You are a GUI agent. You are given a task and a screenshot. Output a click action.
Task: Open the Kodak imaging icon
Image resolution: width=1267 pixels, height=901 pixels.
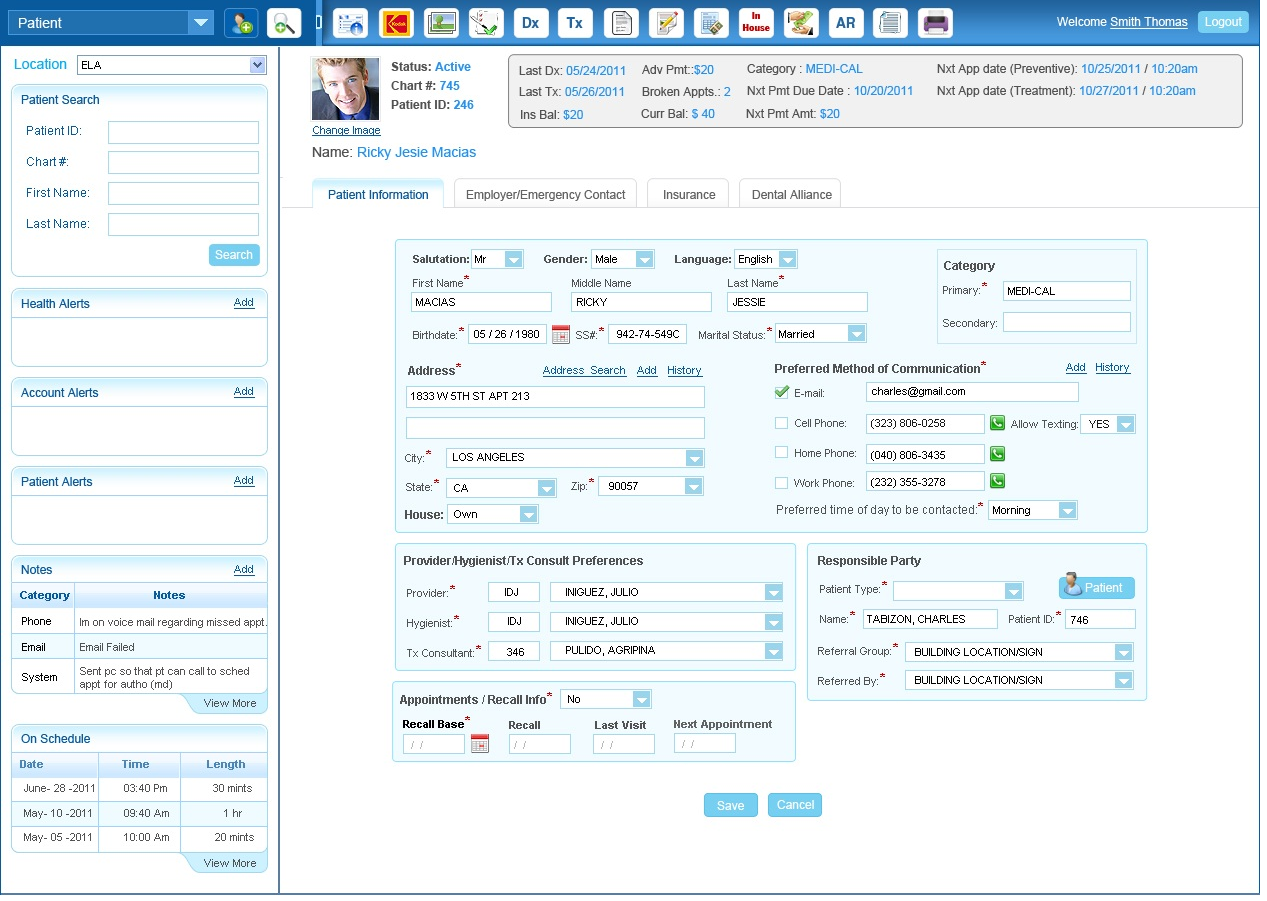(395, 23)
